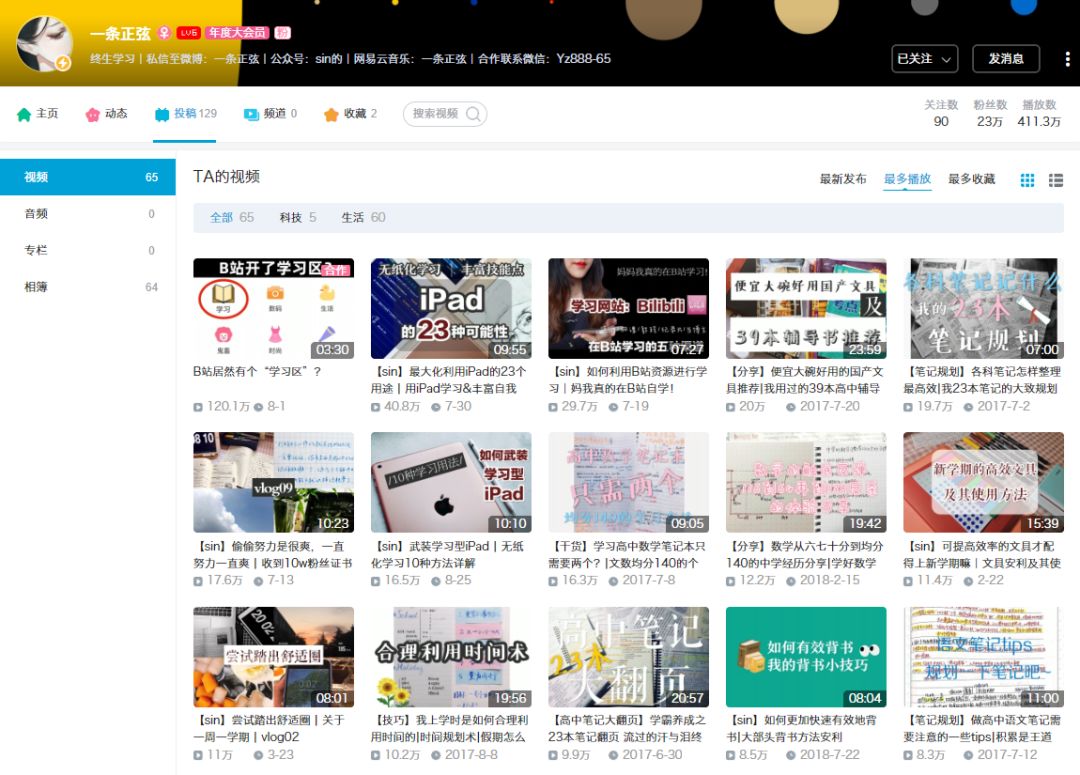The image size is (1080, 775).
Task: Click title 如何利用B站资源进行学习
Action: coord(628,380)
